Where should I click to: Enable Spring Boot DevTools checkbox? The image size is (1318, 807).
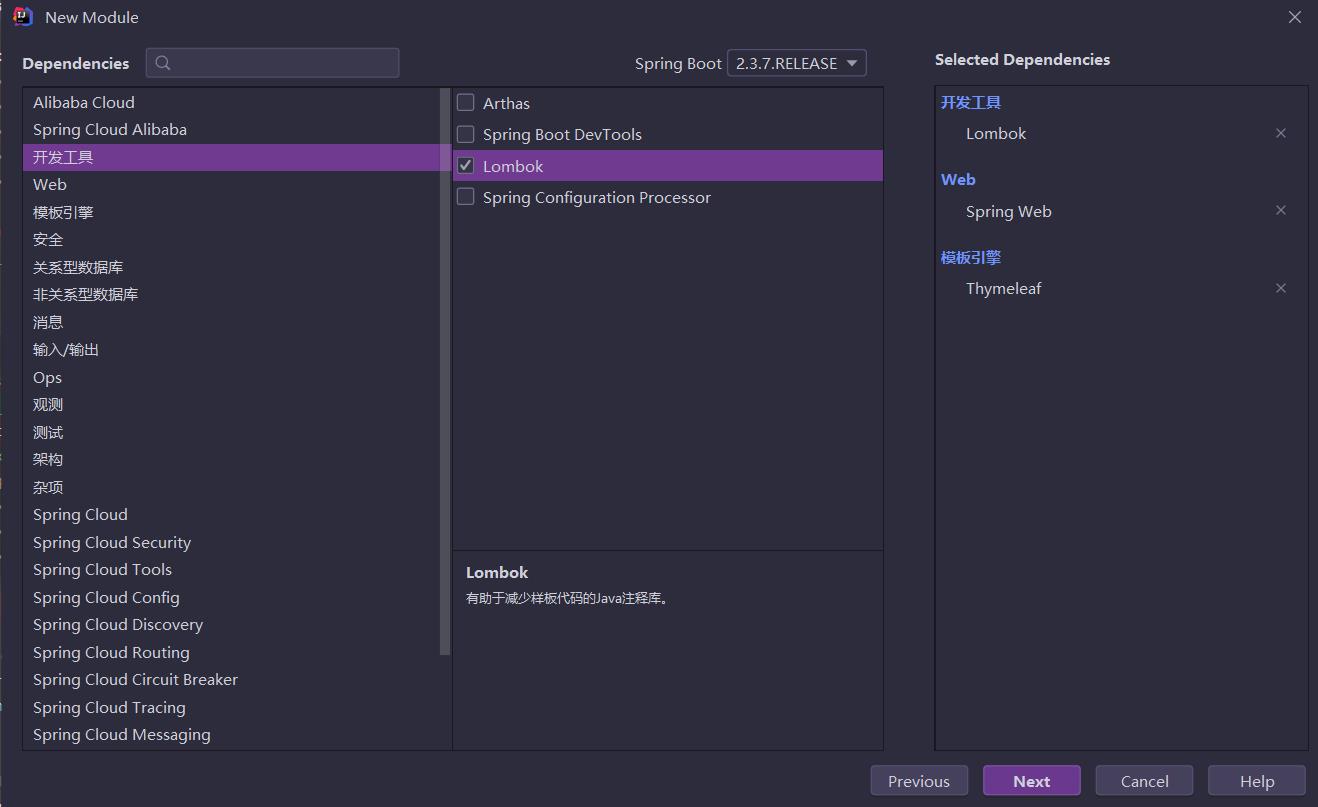pos(466,134)
